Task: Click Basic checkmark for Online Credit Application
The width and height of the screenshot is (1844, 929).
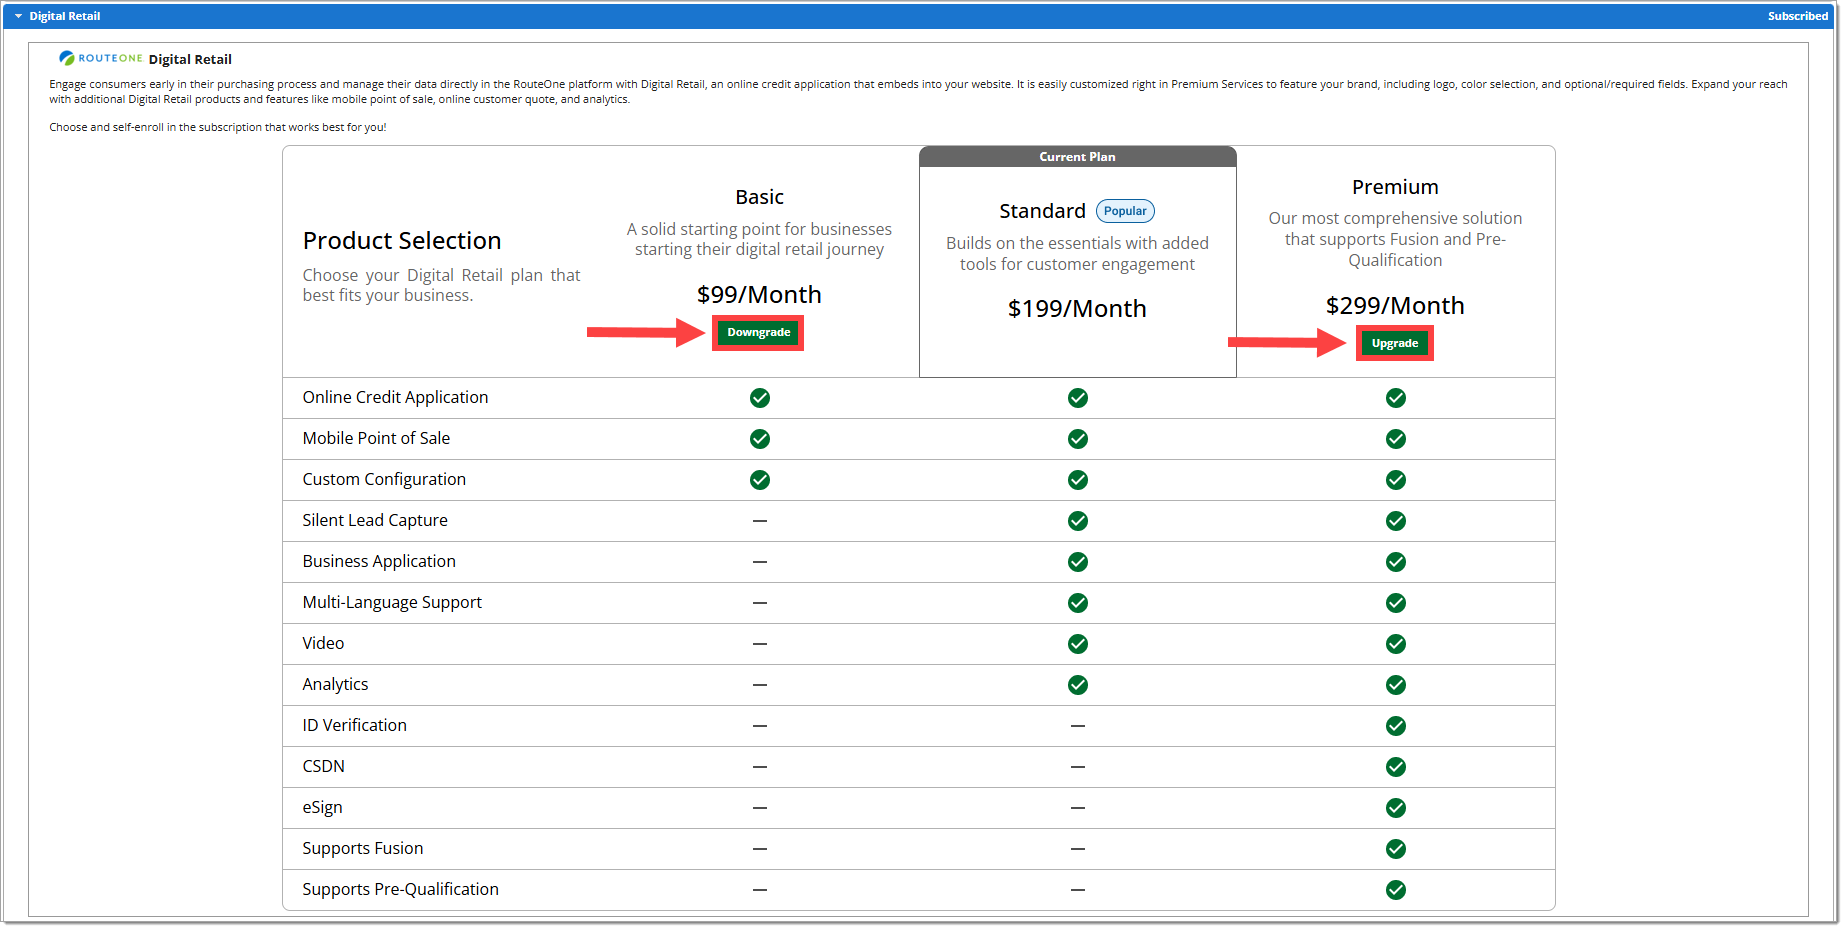Action: click(x=760, y=398)
